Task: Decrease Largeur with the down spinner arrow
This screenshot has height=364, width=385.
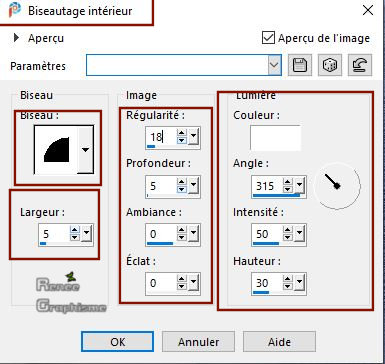Action: (x=75, y=237)
